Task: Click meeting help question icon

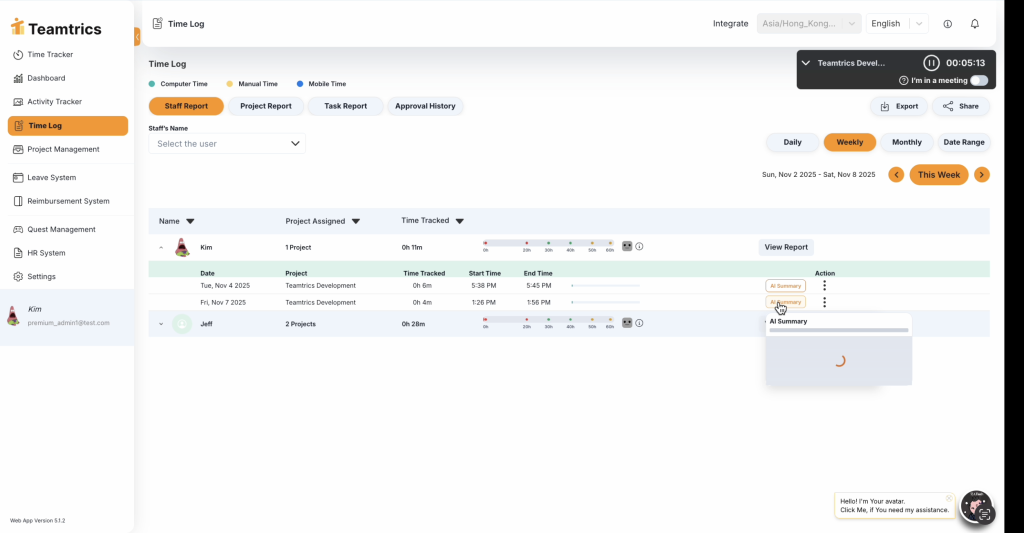Action: point(903,80)
